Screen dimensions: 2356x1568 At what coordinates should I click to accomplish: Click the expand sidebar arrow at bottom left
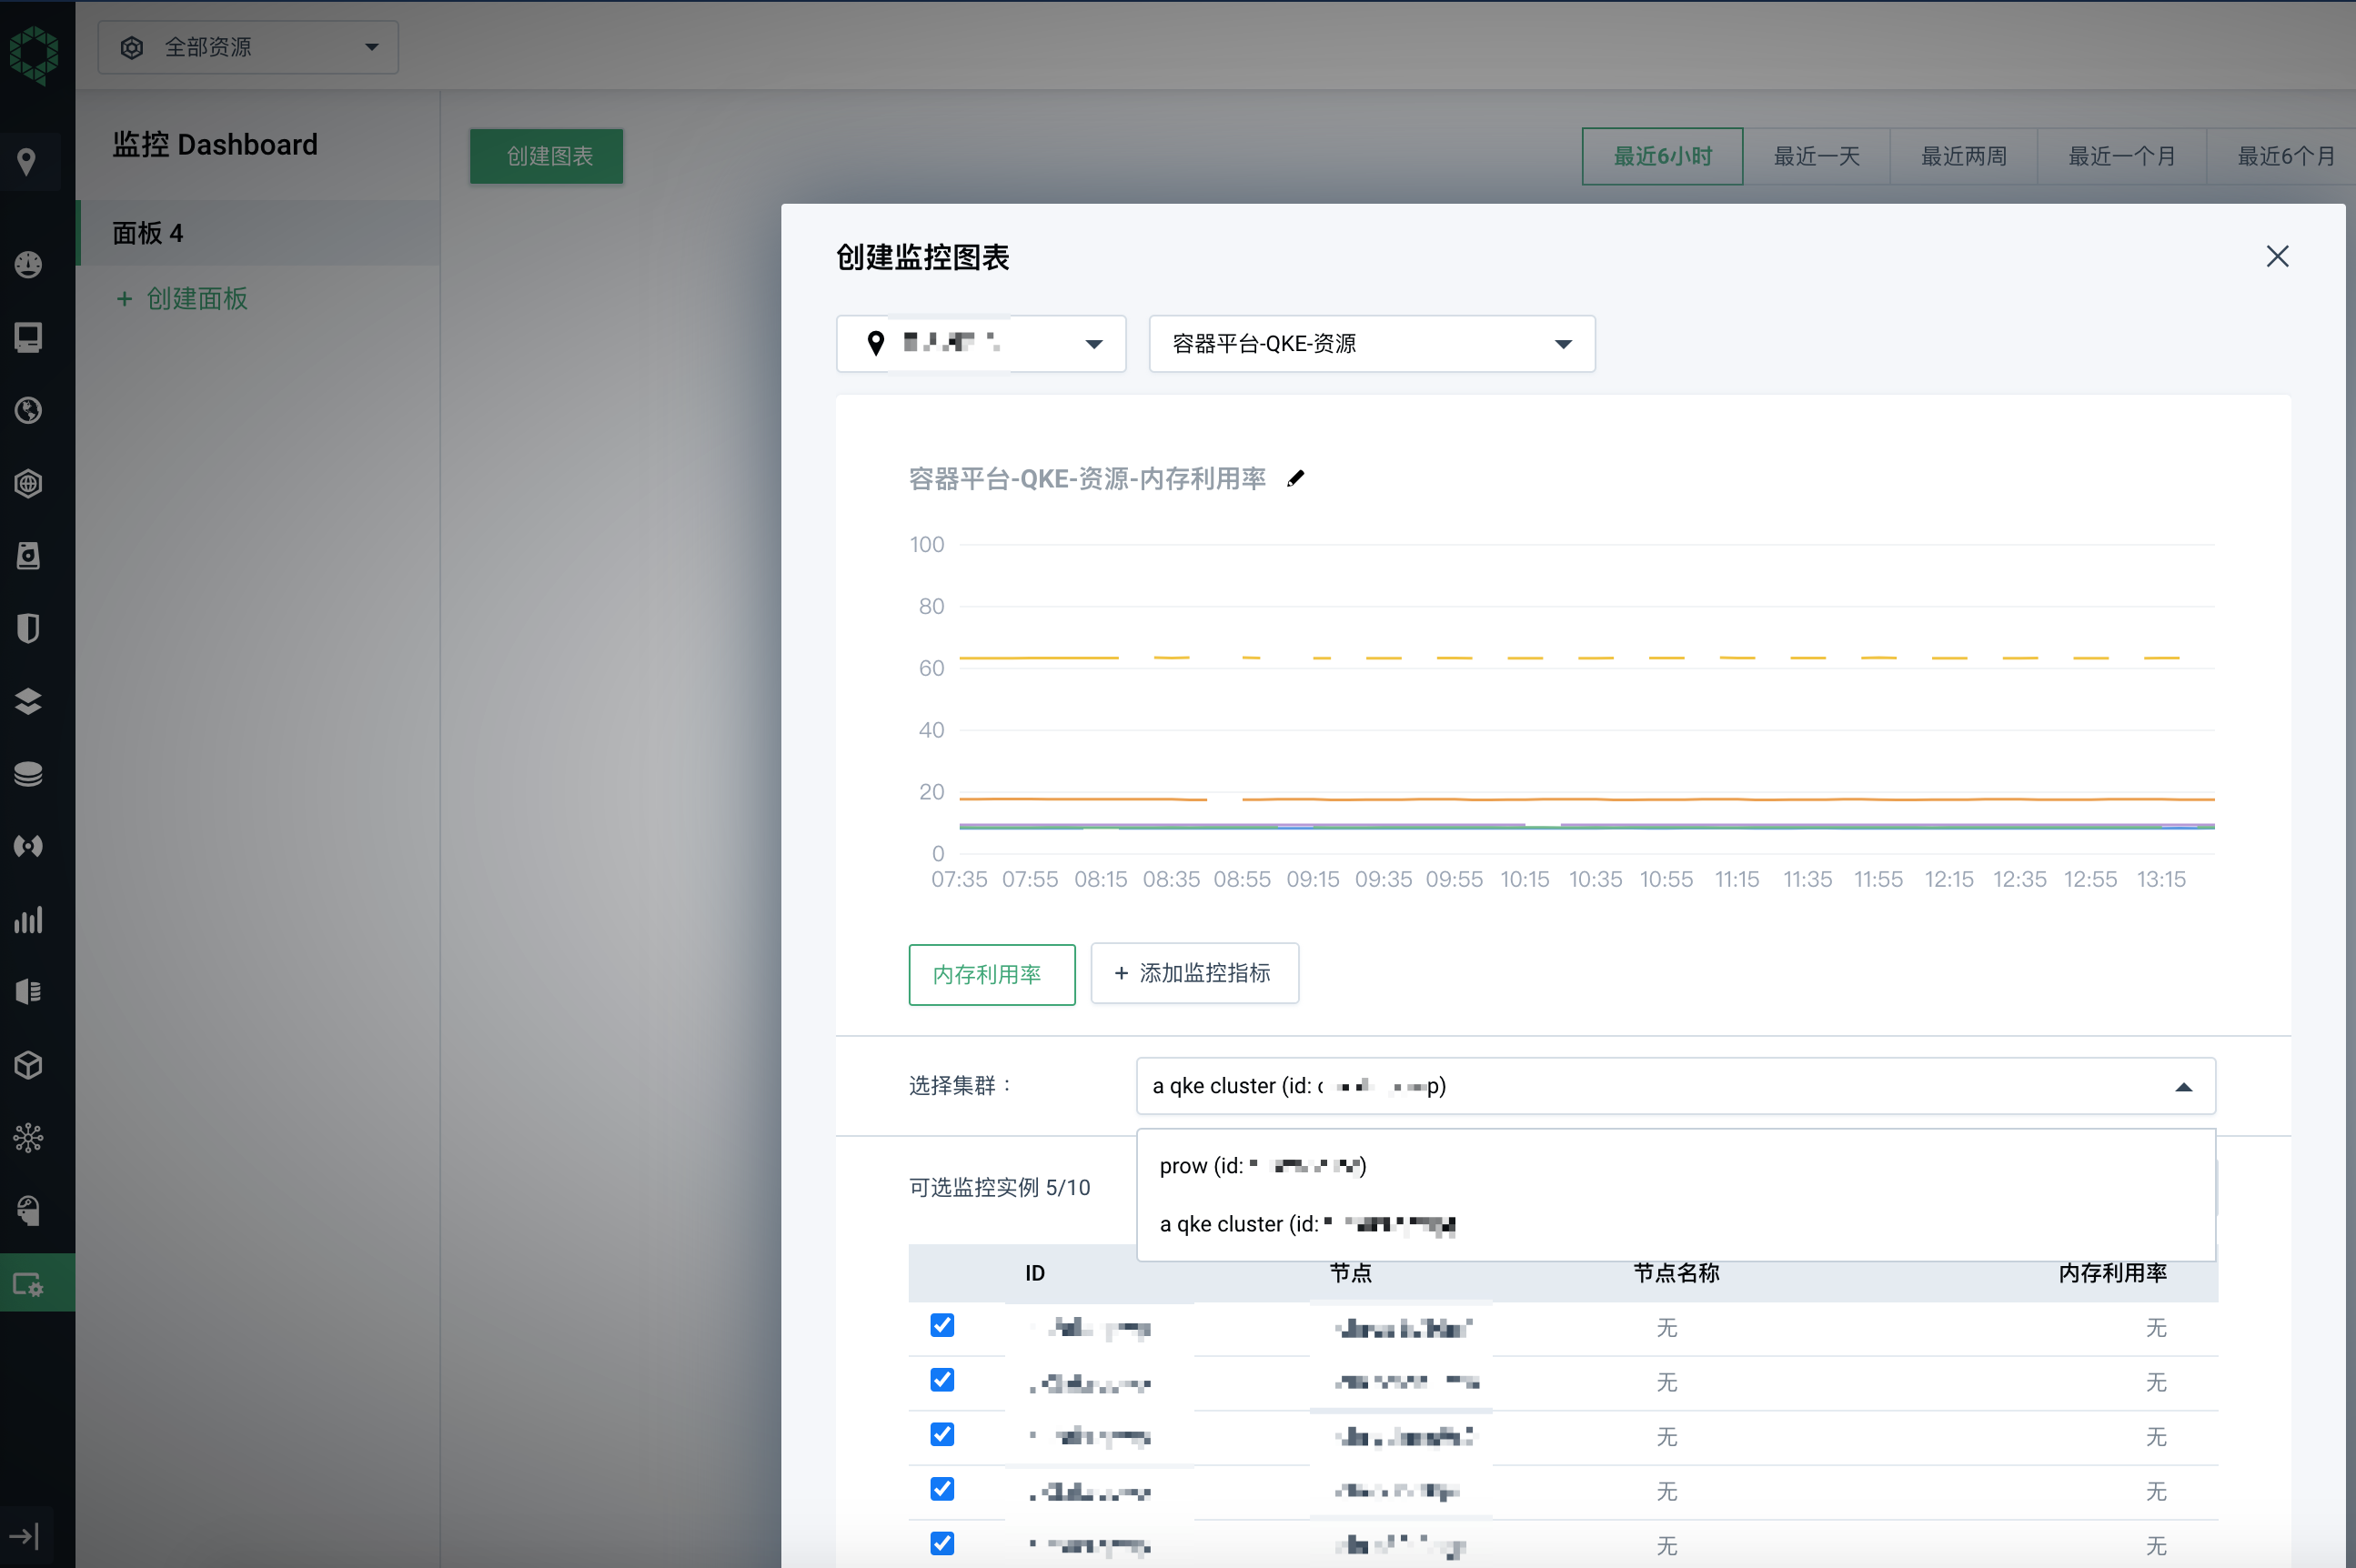[24, 1535]
